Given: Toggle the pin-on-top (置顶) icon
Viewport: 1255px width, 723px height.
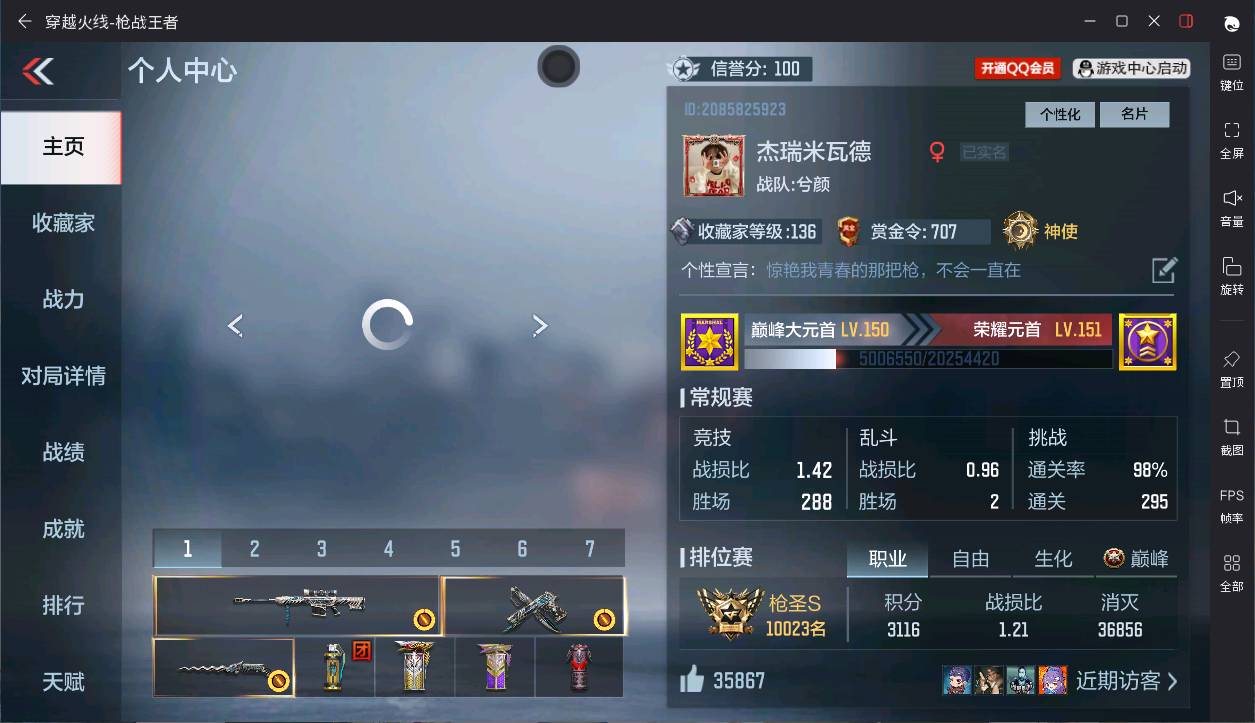Looking at the screenshot, I should pyautogui.click(x=1232, y=359).
